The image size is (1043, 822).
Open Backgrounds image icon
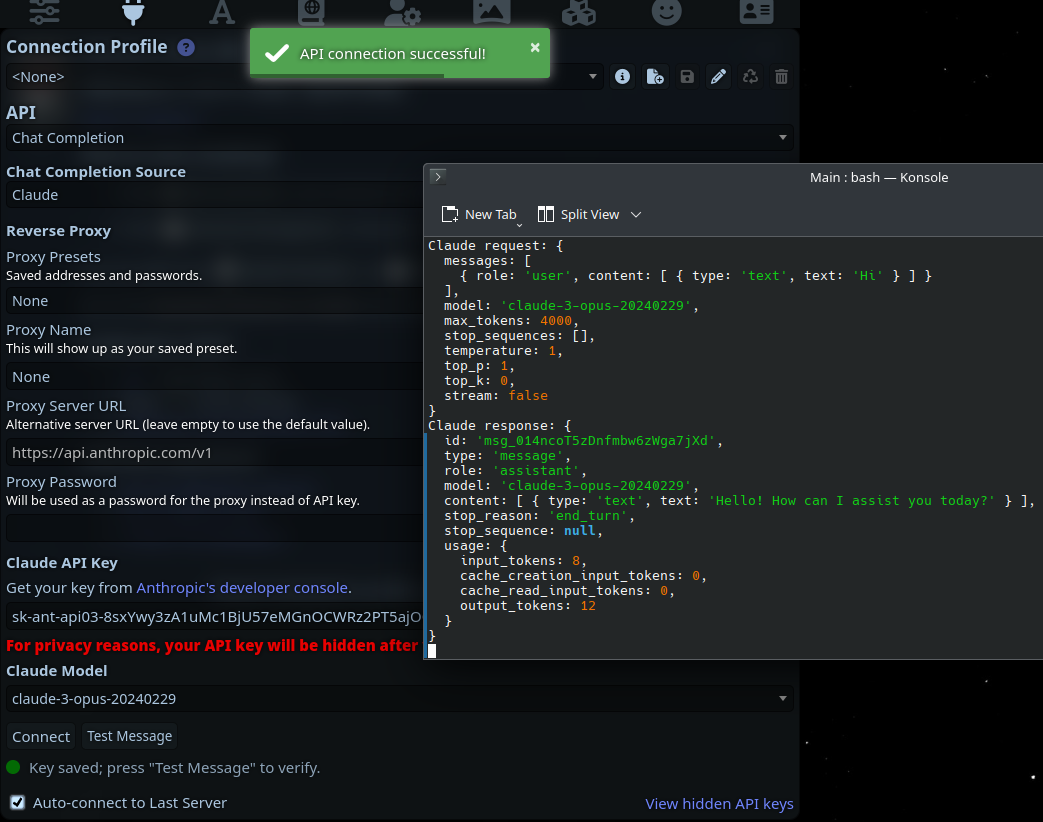(x=491, y=11)
